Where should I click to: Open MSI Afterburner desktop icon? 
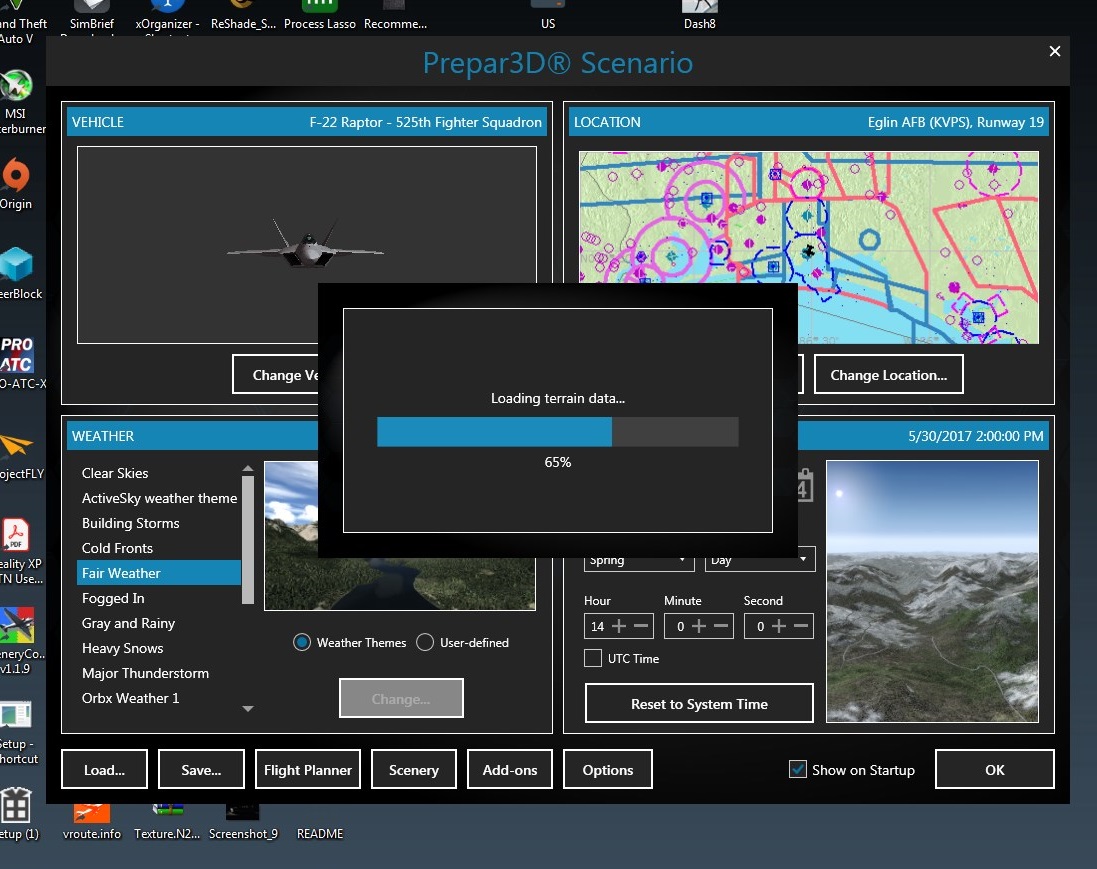[x=17, y=102]
